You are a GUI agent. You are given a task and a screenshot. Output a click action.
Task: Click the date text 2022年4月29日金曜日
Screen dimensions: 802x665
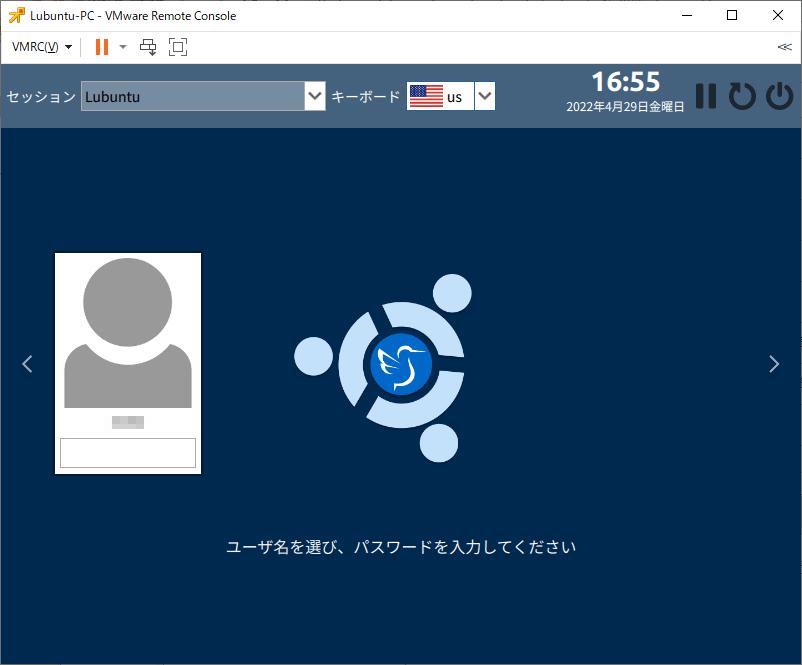625,106
